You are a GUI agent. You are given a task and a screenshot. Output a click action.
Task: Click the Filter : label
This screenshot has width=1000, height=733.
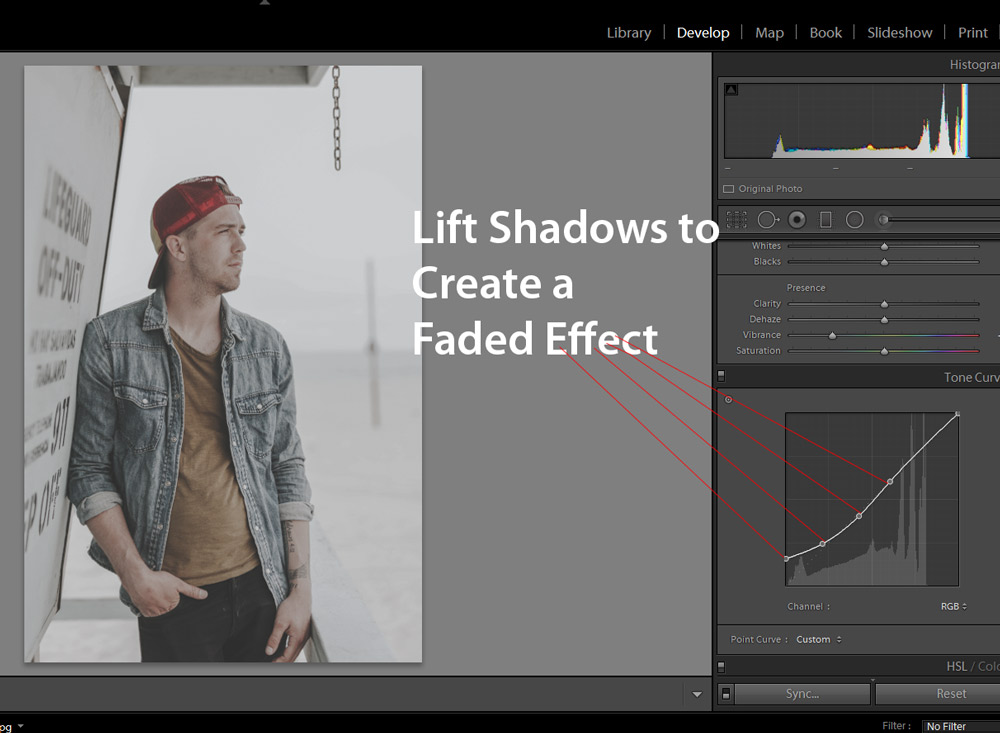tap(896, 726)
